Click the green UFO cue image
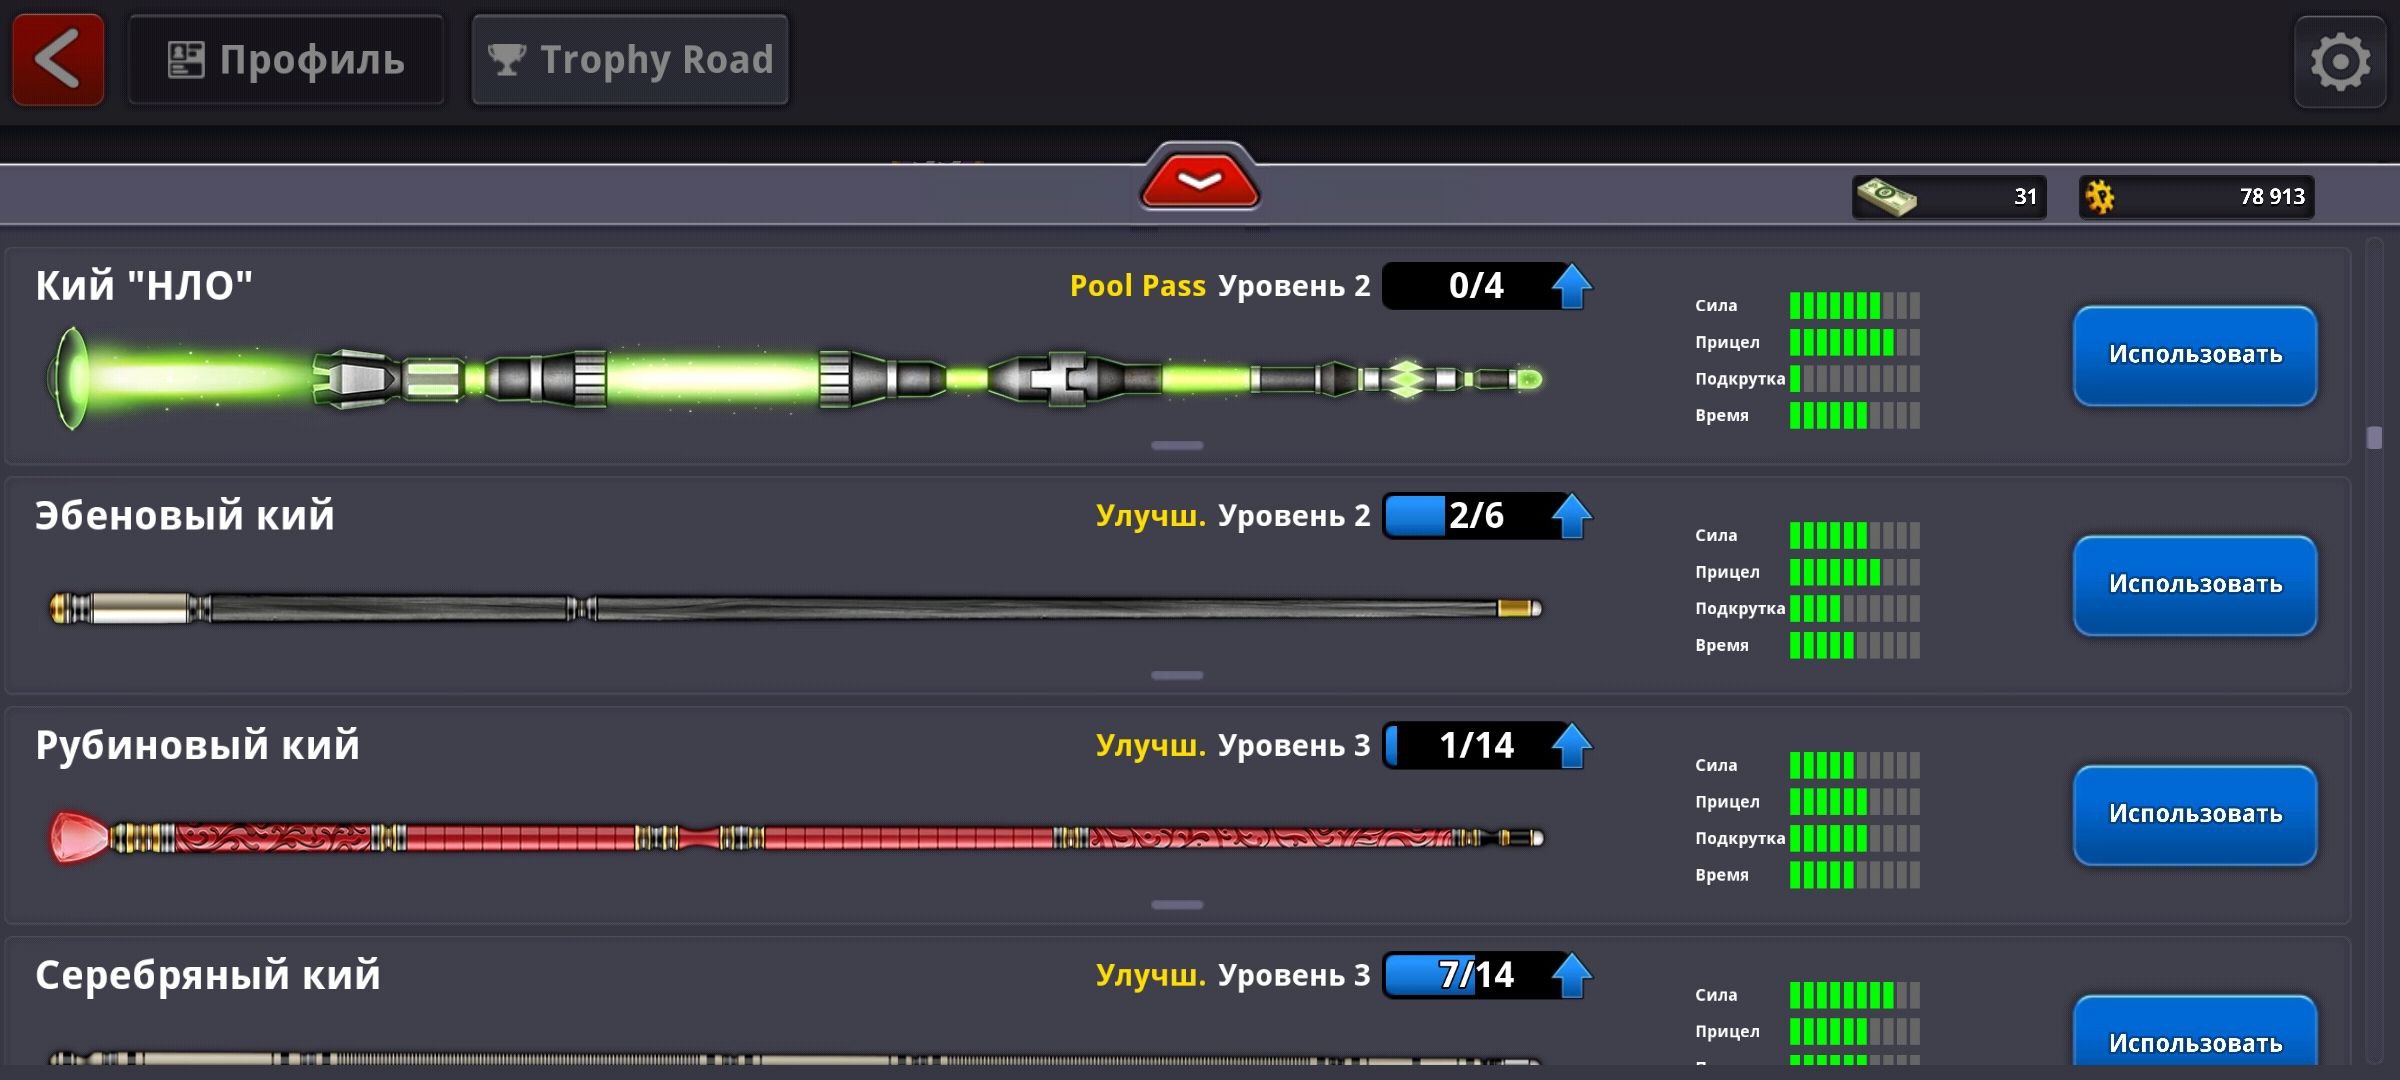 pyautogui.click(x=795, y=379)
